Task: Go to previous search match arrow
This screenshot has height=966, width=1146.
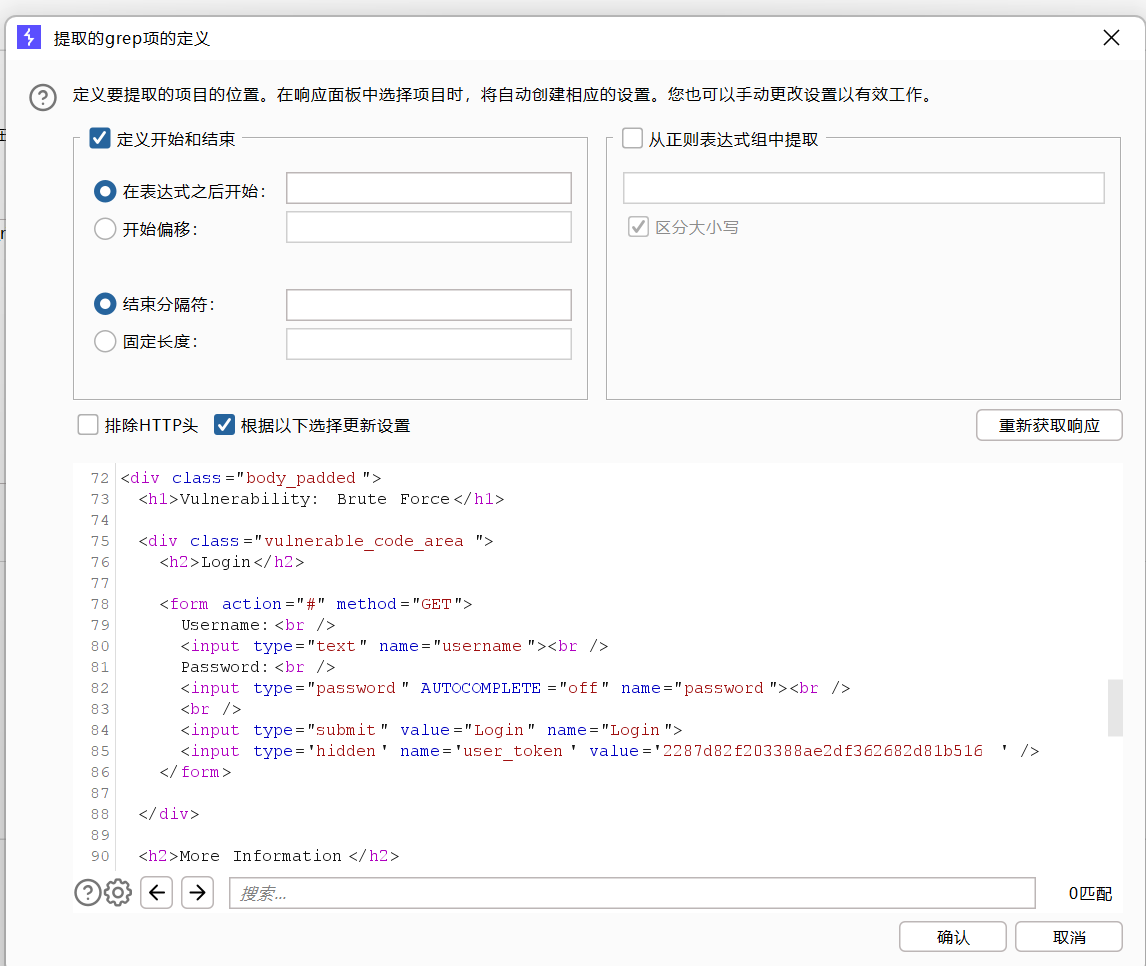Action: [x=157, y=892]
